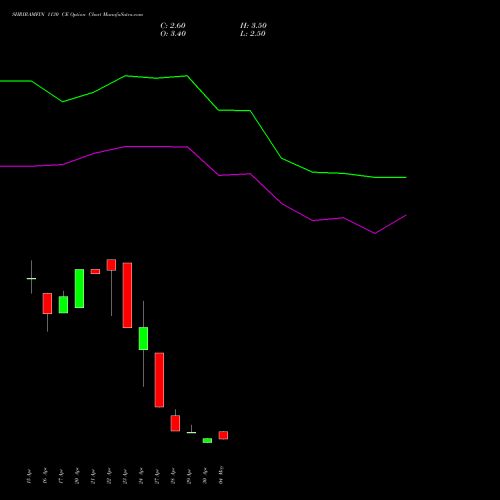Select the low value L: 2.50
Image resolution: width=500 pixels, height=500 pixels.
(253, 34)
